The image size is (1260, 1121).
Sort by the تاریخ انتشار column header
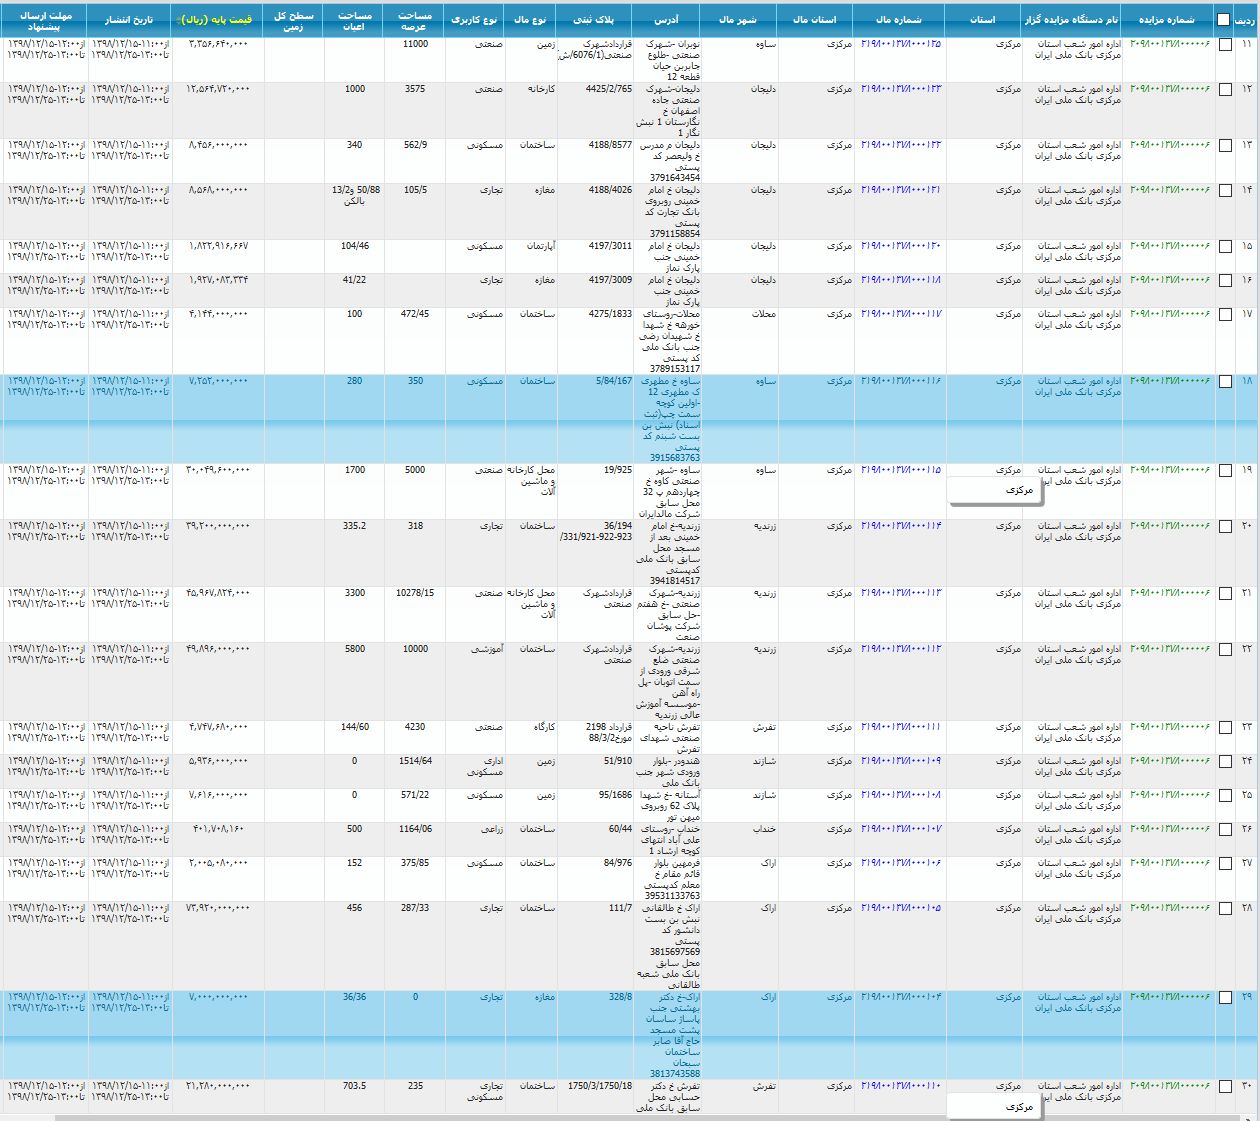pos(130,20)
